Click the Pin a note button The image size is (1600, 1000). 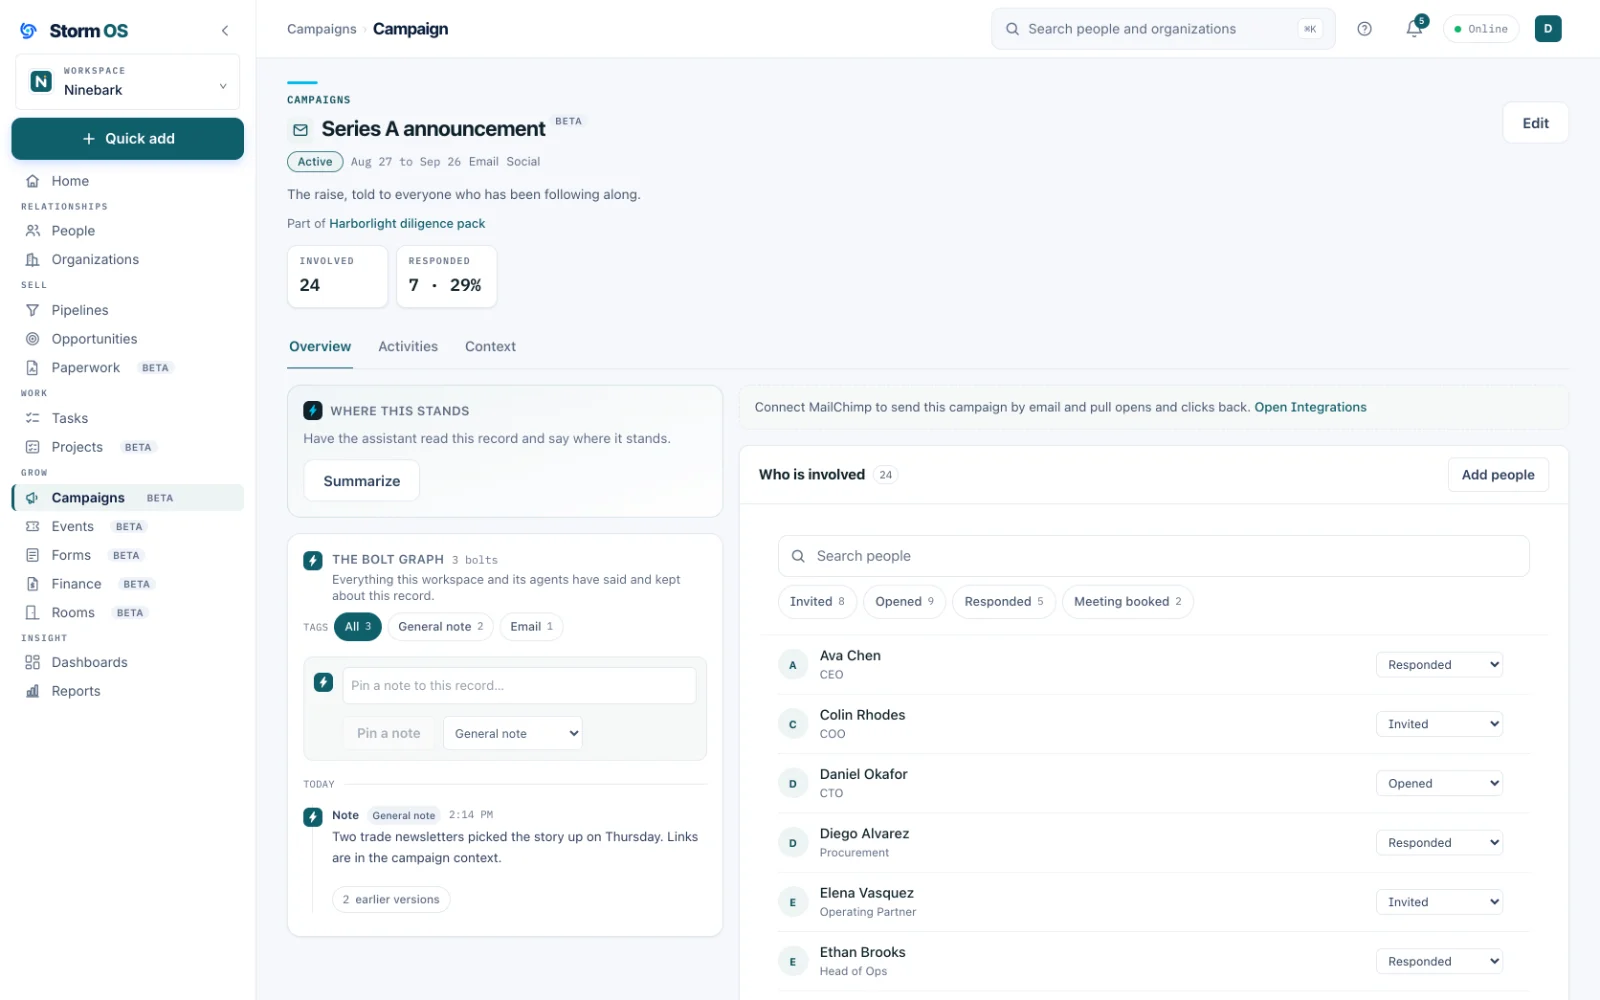[388, 733]
